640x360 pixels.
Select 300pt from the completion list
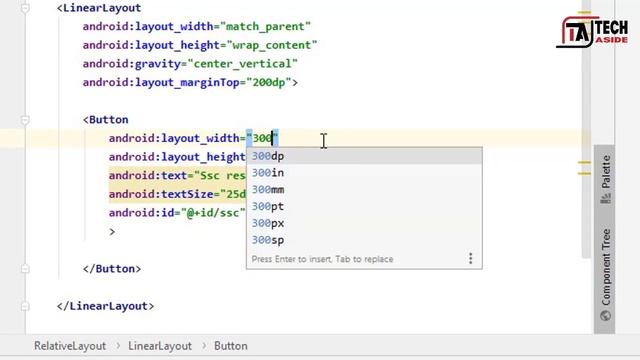click(364, 207)
